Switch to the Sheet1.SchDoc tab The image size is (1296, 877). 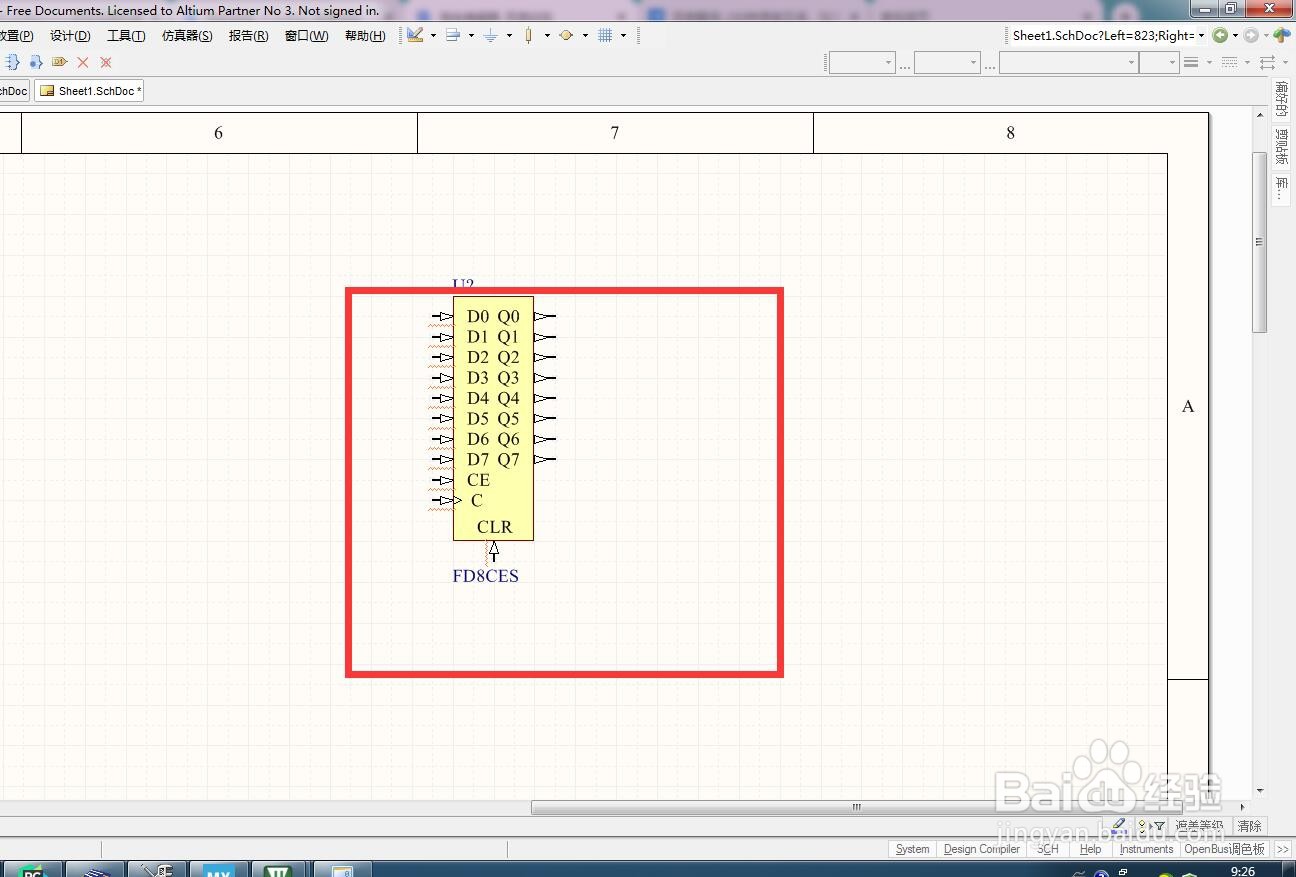(x=90, y=91)
